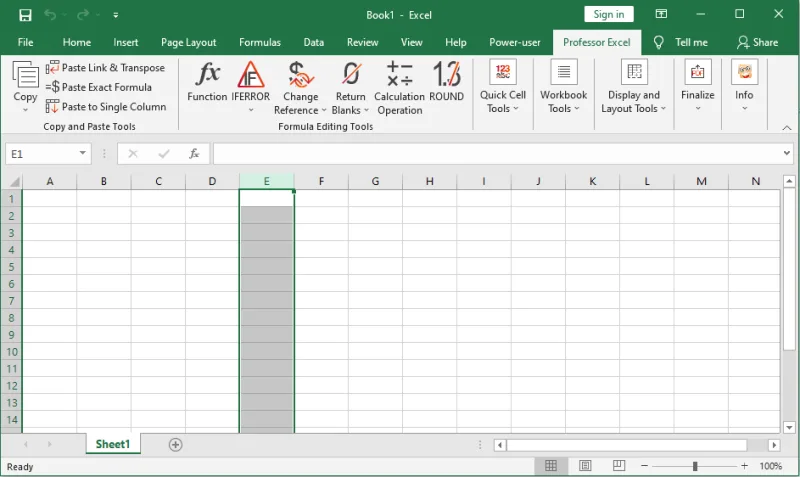Open the Formulas tab
800x477 pixels.
pos(260,42)
